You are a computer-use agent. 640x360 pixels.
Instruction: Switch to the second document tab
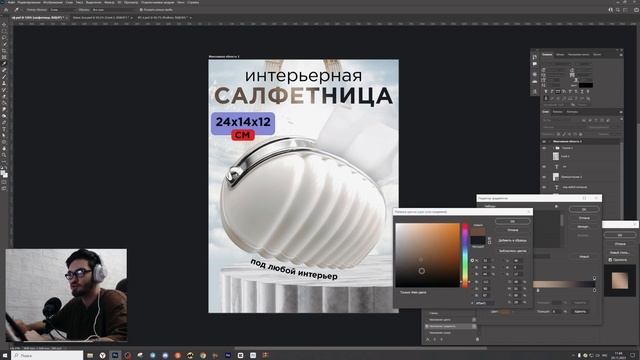(101, 18)
